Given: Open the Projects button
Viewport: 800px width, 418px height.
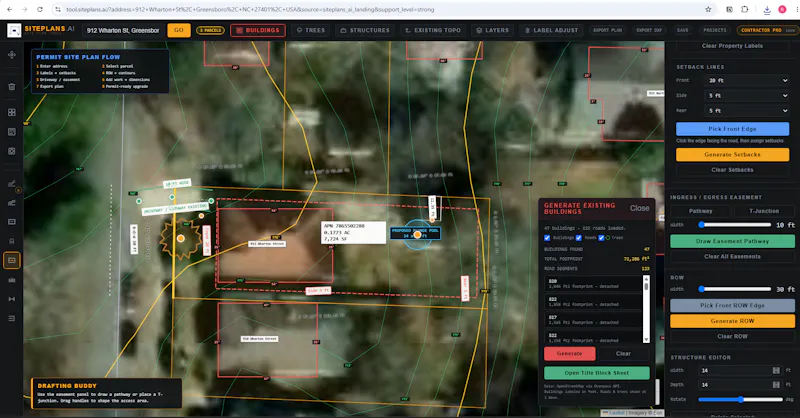Looking at the screenshot, I should (x=715, y=30).
